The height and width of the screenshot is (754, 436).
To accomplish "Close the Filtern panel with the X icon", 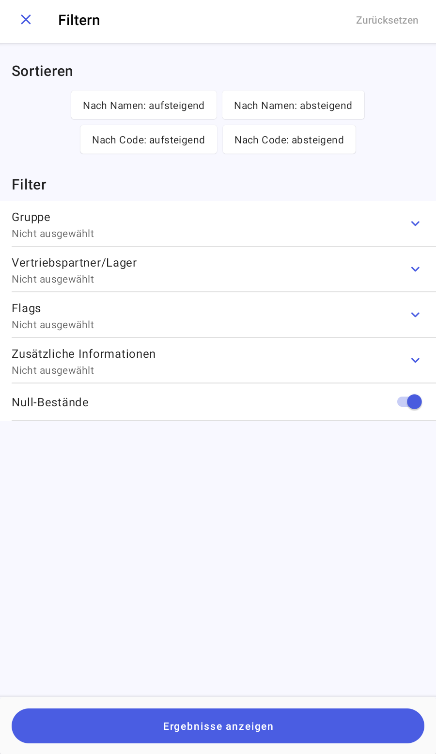I will (x=26, y=20).
